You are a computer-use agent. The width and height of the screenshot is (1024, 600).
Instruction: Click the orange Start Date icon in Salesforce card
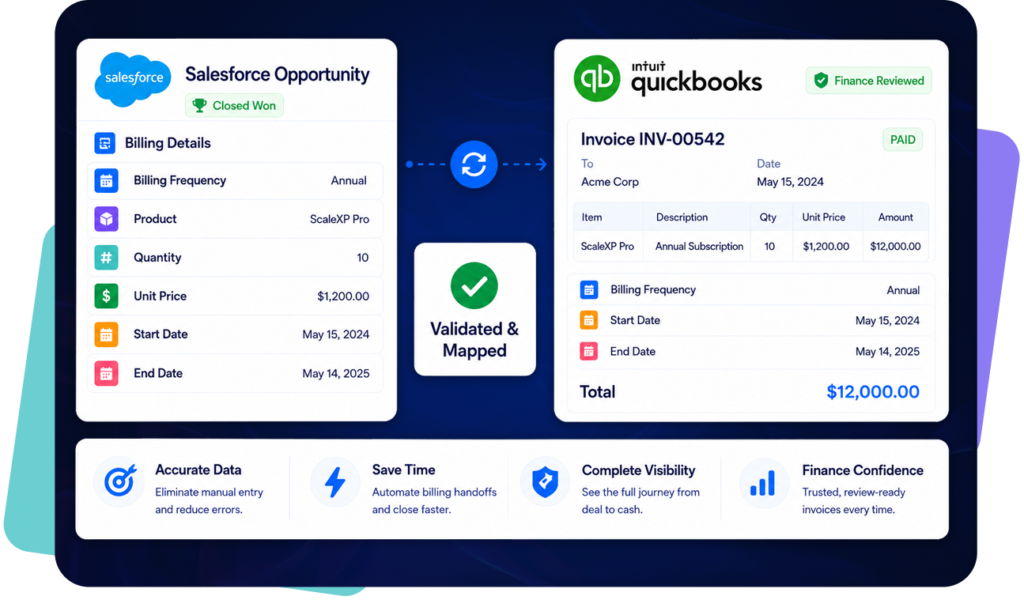click(106, 334)
